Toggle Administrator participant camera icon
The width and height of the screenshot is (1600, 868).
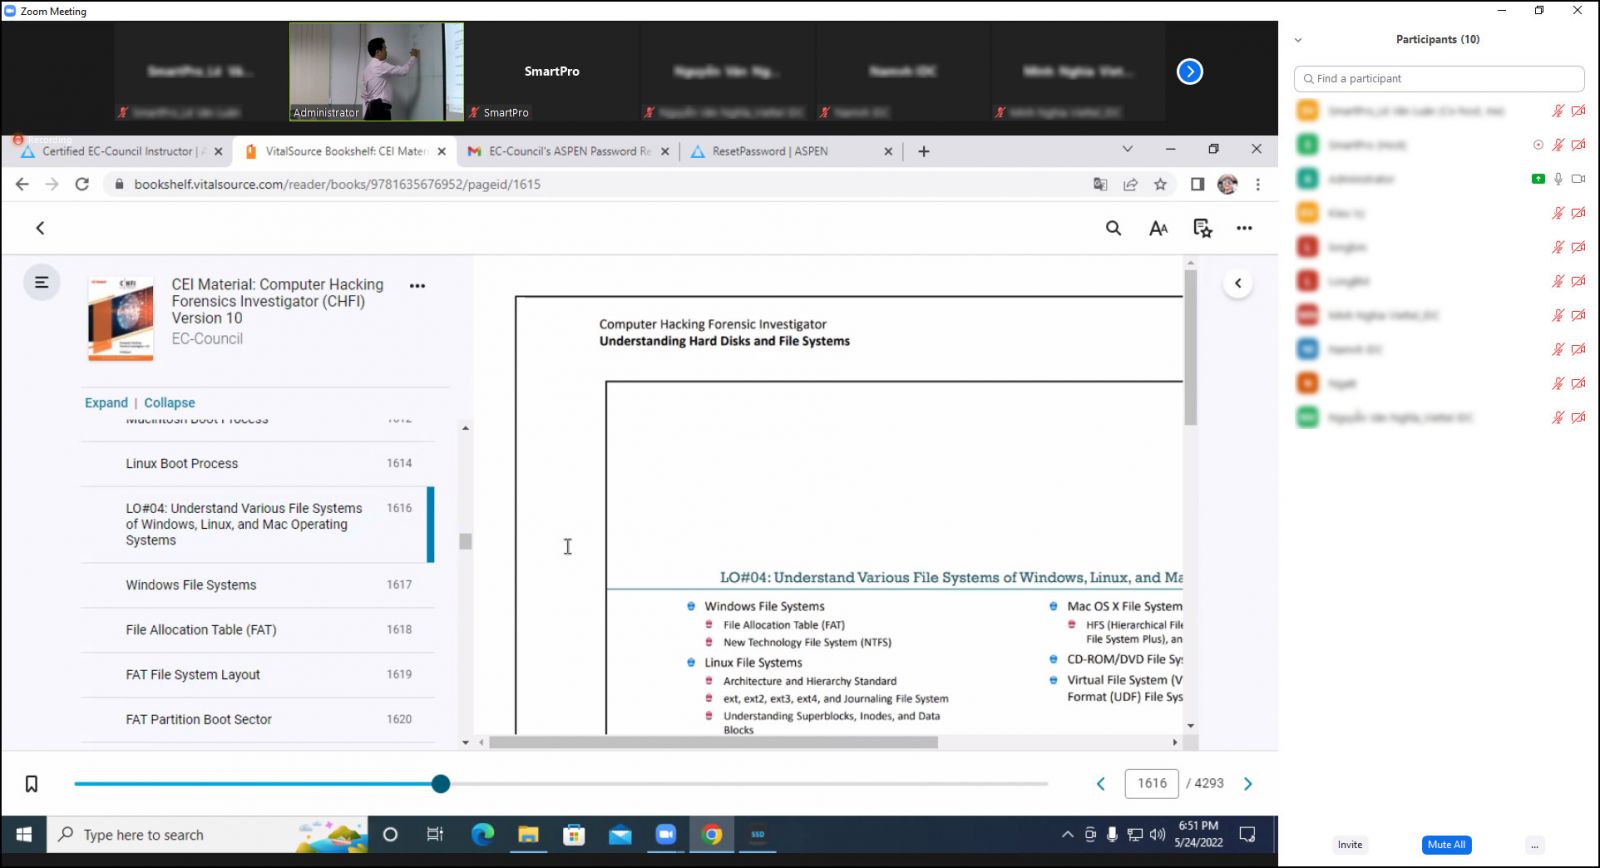pyautogui.click(x=1578, y=179)
